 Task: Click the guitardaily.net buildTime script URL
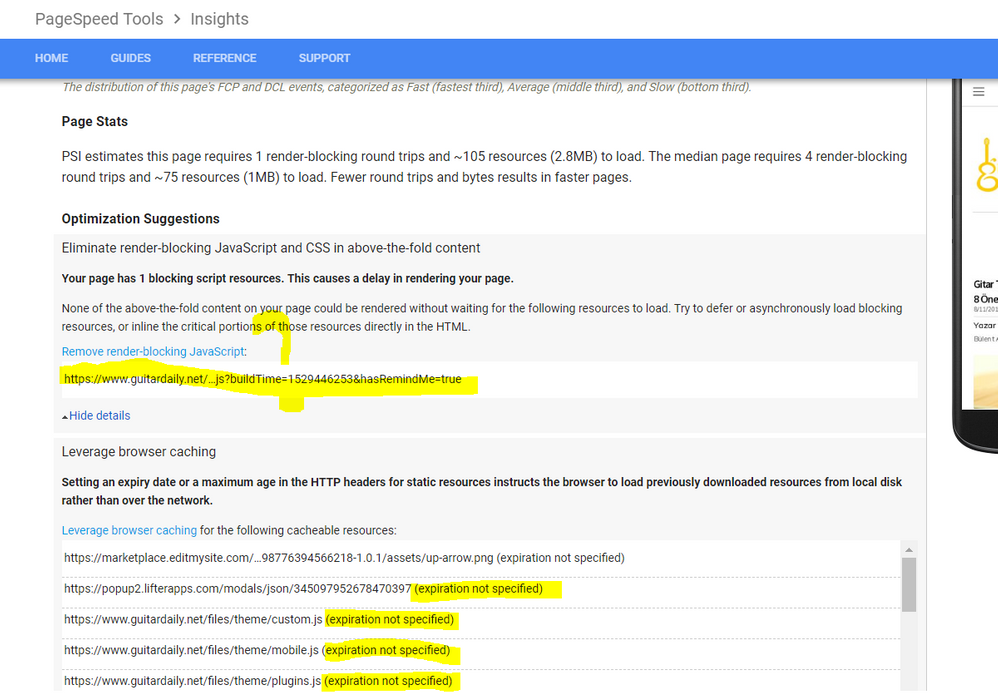[x=262, y=380]
